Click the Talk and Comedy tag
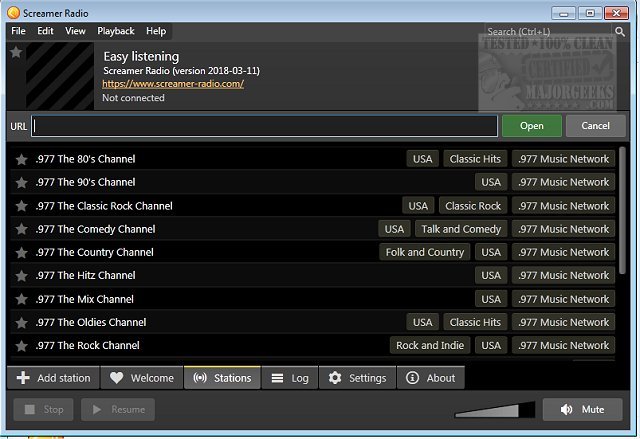 461,229
